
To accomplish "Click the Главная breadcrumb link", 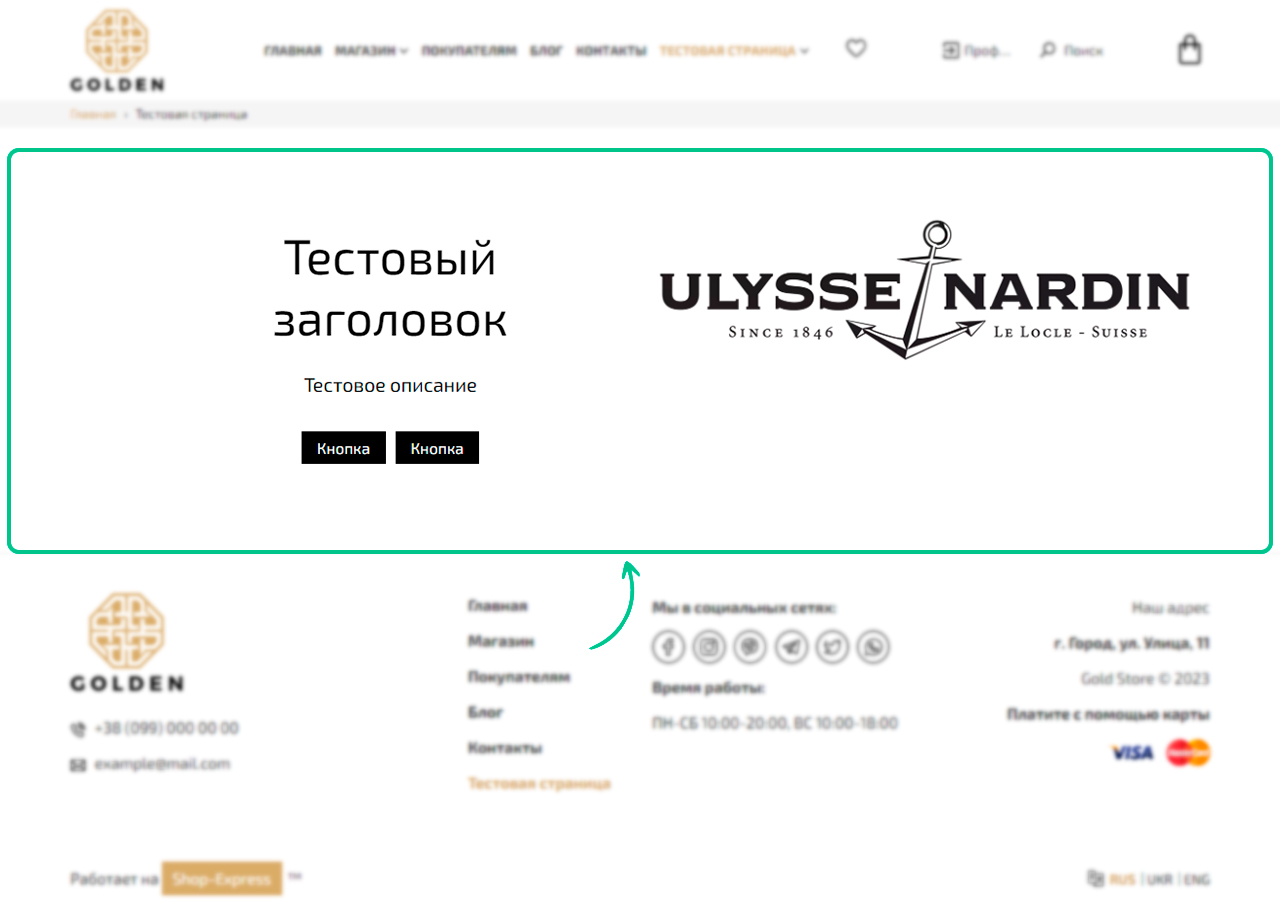I will click(x=93, y=114).
